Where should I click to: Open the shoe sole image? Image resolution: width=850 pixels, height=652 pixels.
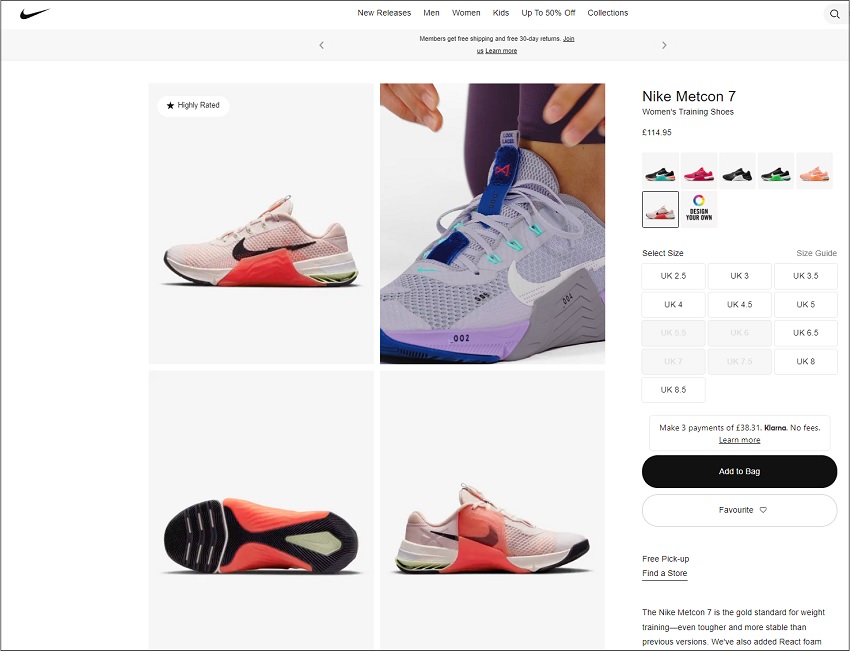coord(261,510)
